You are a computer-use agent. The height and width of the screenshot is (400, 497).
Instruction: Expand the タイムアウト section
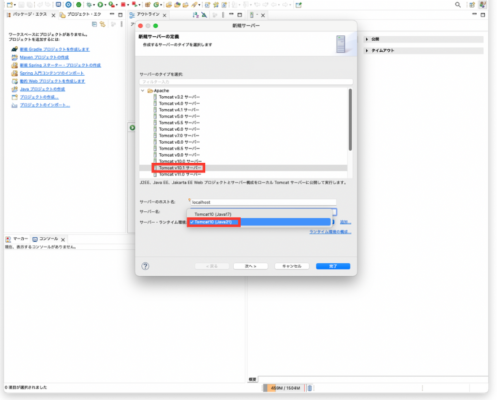point(367,51)
